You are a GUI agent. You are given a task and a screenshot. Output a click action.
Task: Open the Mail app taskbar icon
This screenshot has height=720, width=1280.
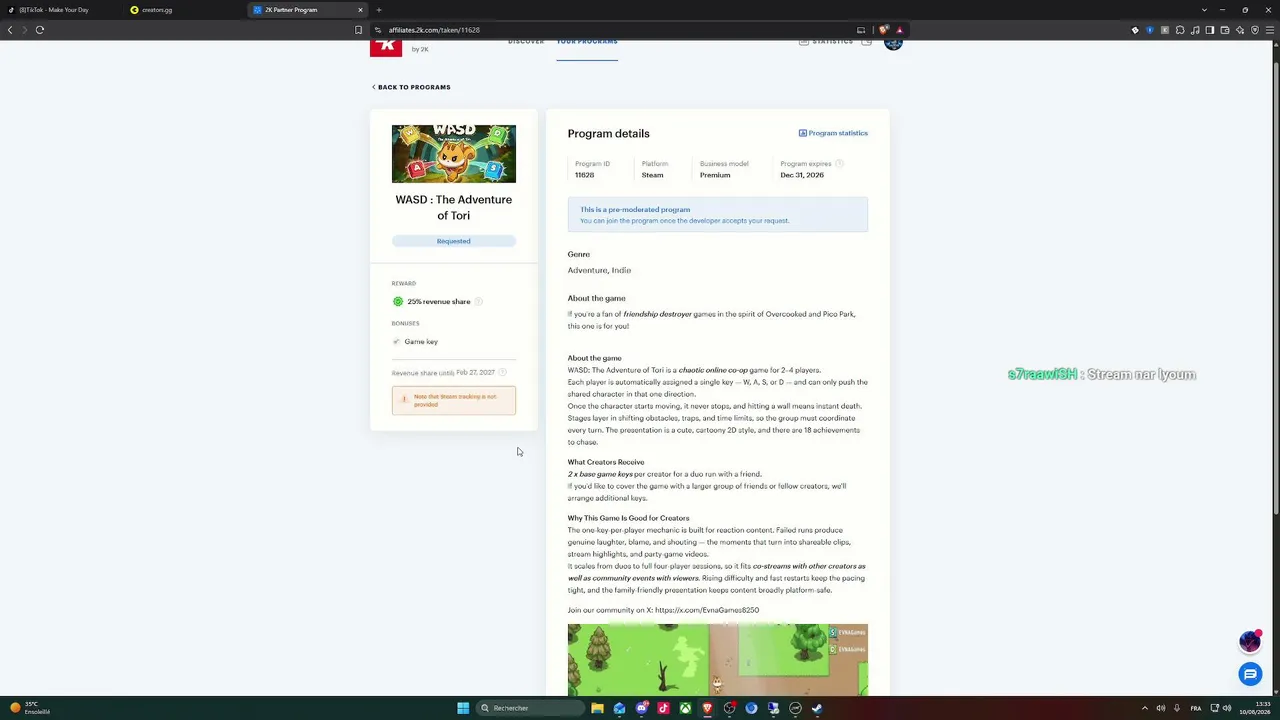point(619,708)
